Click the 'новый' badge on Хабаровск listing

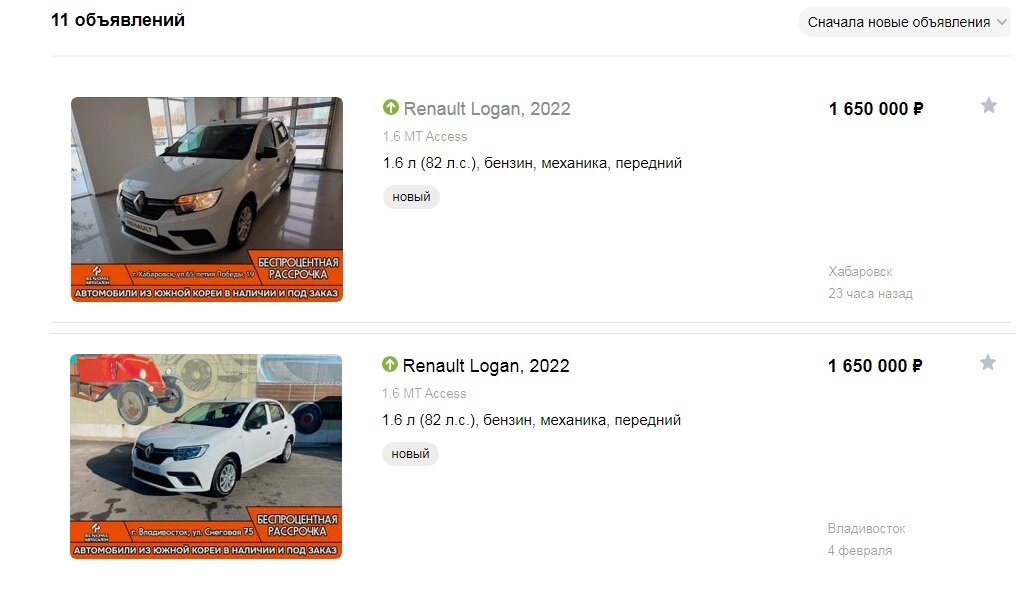coord(411,197)
